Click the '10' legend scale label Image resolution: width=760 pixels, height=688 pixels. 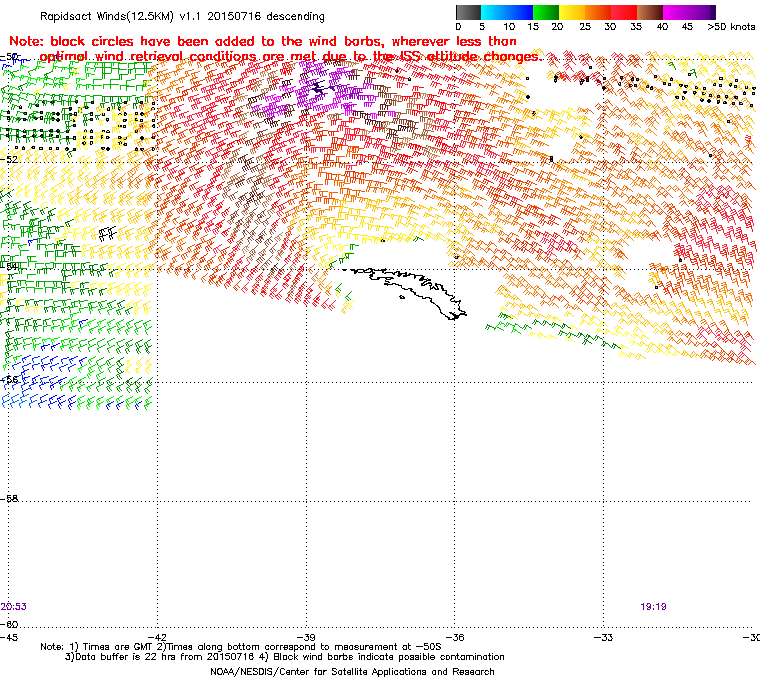tap(508, 27)
